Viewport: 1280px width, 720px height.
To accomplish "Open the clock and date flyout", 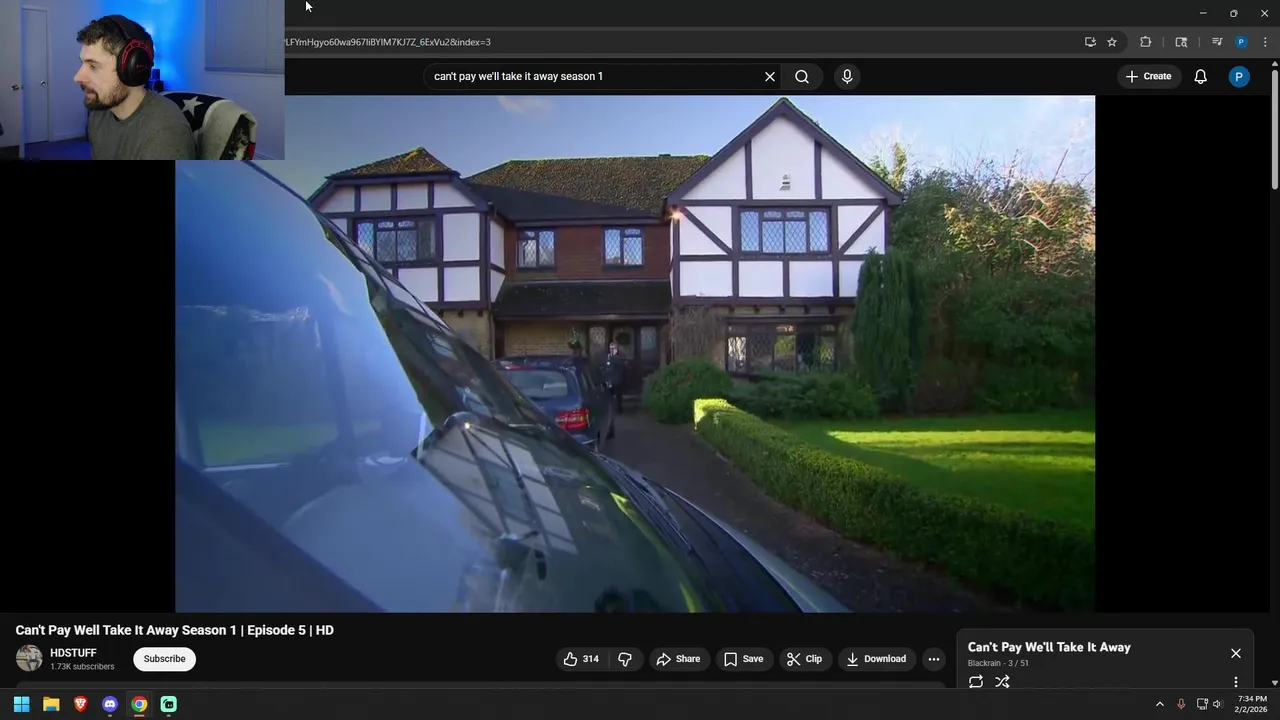I will click(x=1252, y=704).
